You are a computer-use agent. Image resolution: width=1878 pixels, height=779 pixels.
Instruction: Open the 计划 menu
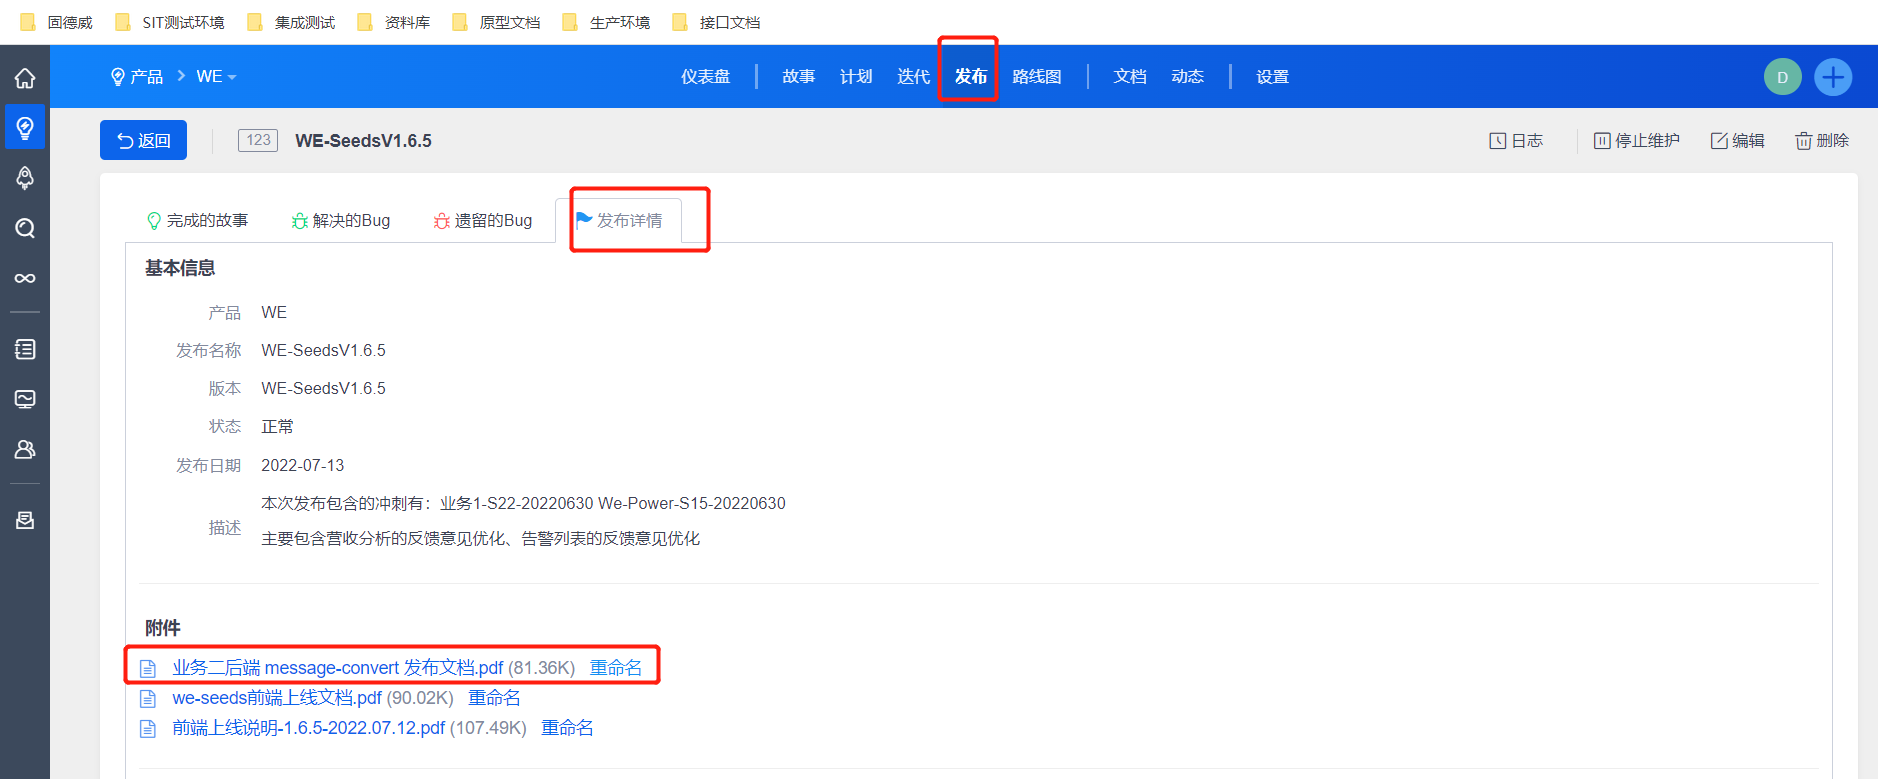pyautogui.click(x=856, y=77)
